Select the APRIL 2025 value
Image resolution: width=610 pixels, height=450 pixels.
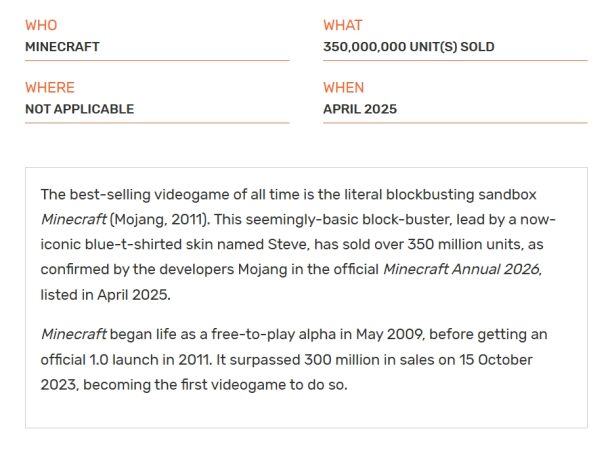(x=360, y=109)
